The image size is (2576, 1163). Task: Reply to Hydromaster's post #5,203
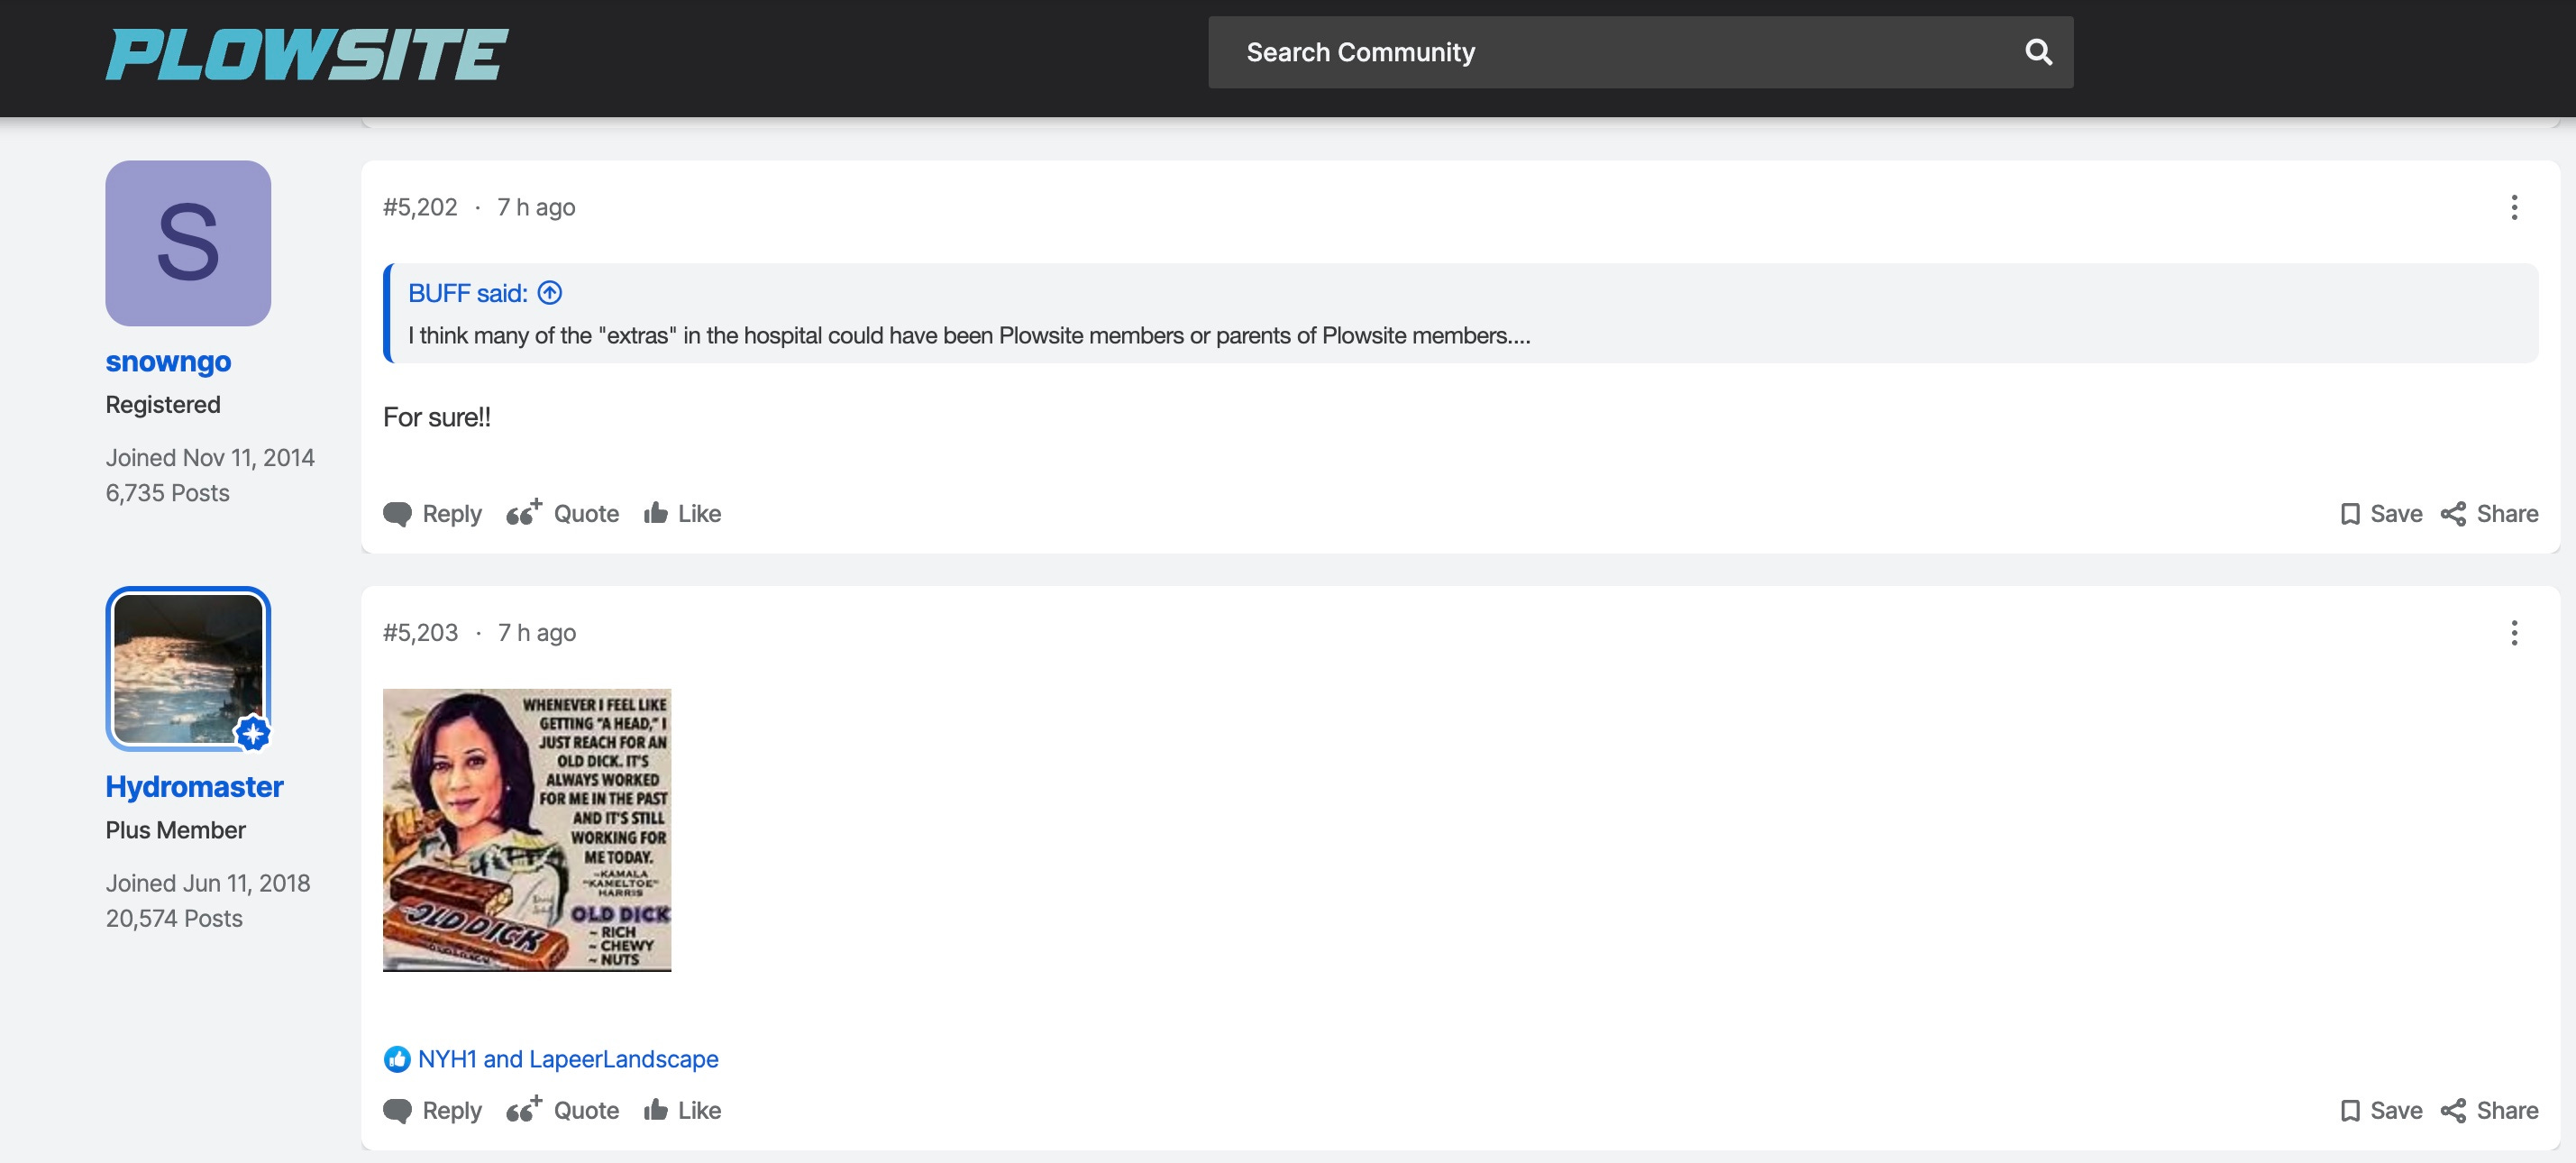coord(432,1111)
